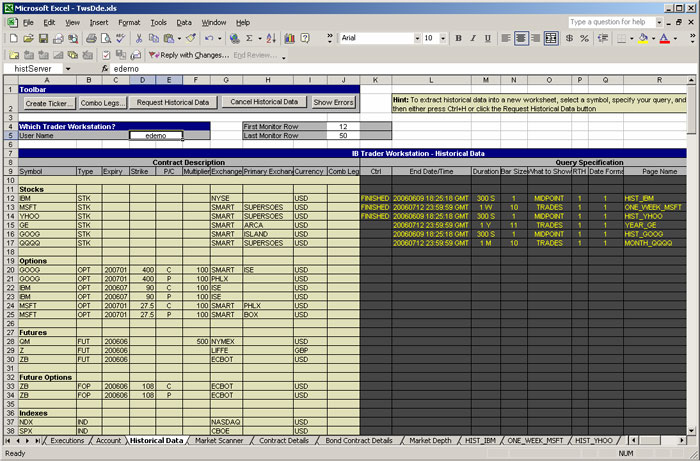Viewport: 700px width, 461px height.
Task: Open the font color dropdown arrow
Action: point(675,39)
